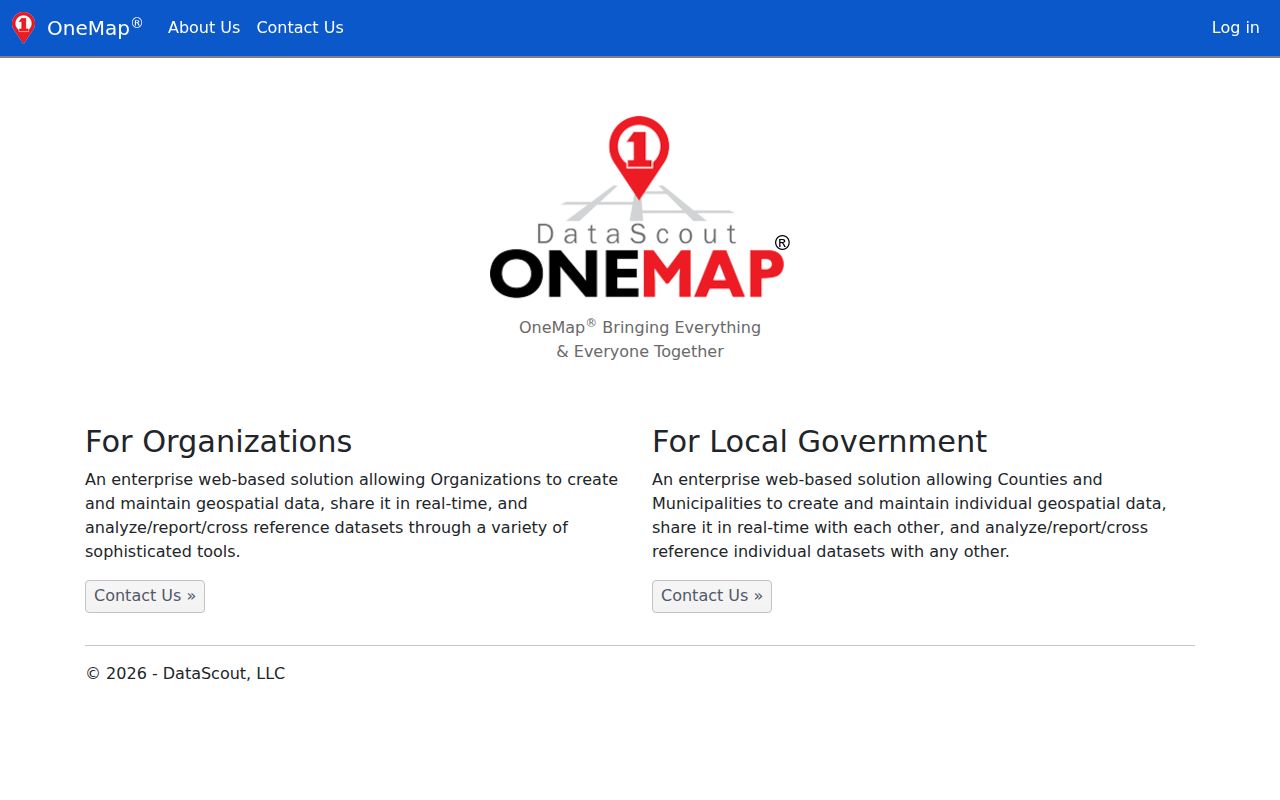1280x800 pixels.
Task: Click Contact Us button under For Organizations
Action: [x=145, y=596]
